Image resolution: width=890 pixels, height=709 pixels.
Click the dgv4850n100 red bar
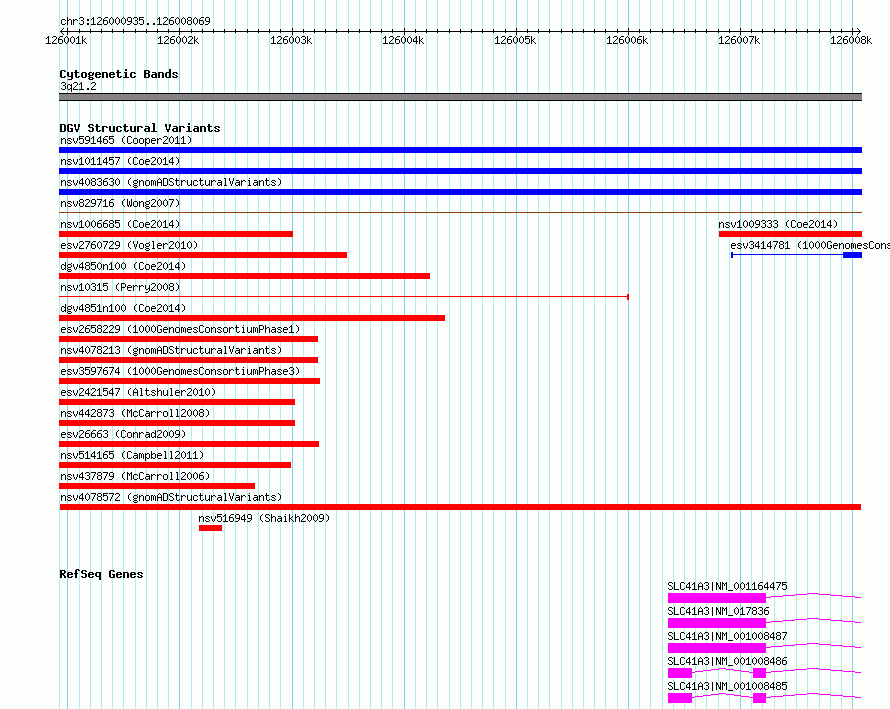[x=244, y=276]
